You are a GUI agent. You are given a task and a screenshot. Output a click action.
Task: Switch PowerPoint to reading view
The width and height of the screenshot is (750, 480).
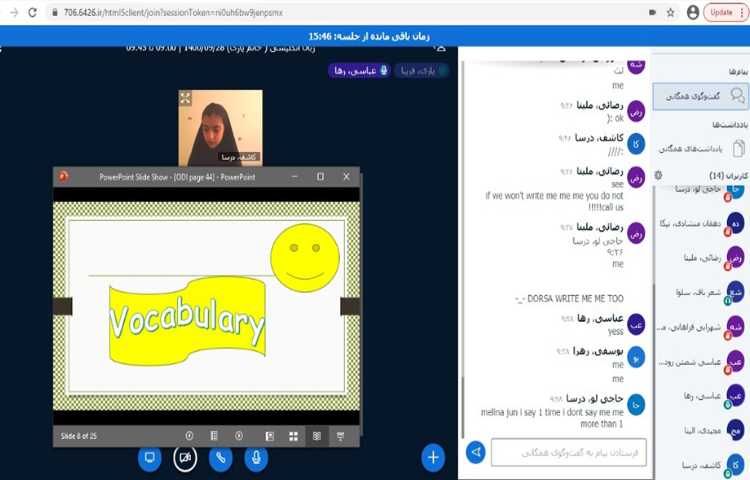(317, 436)
